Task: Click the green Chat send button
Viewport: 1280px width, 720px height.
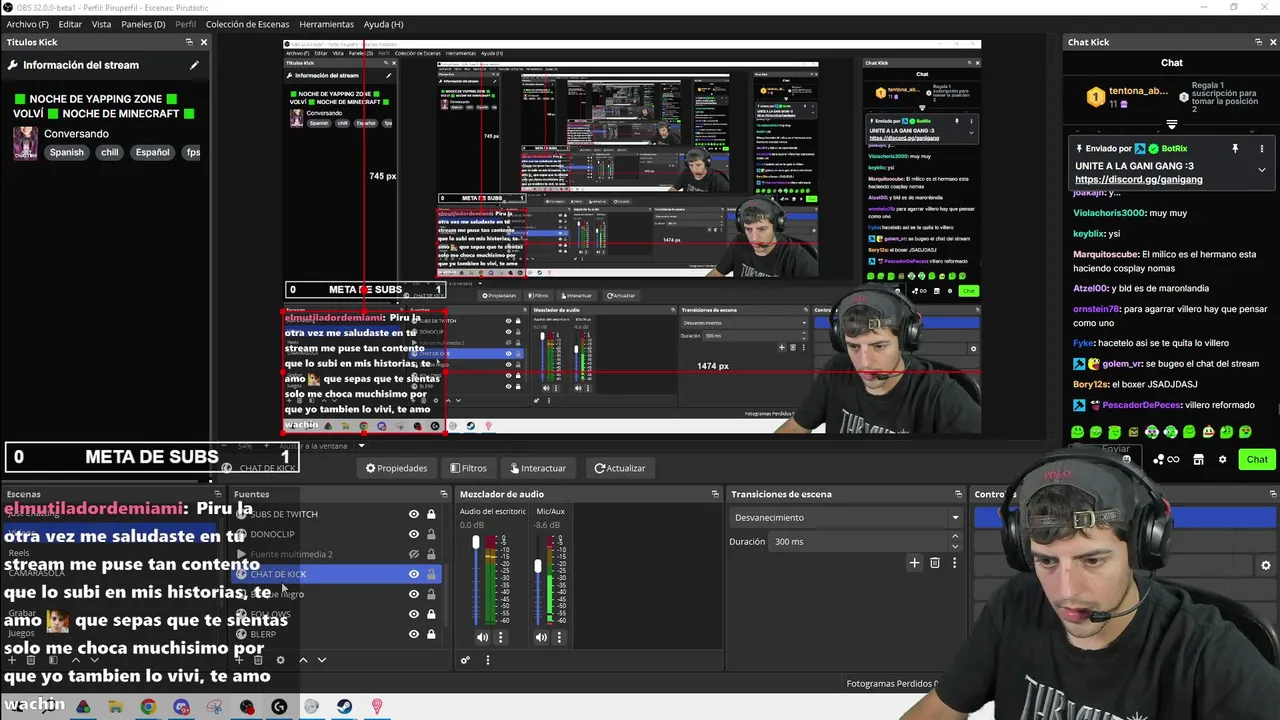Action: click(x=1256, y=459)
